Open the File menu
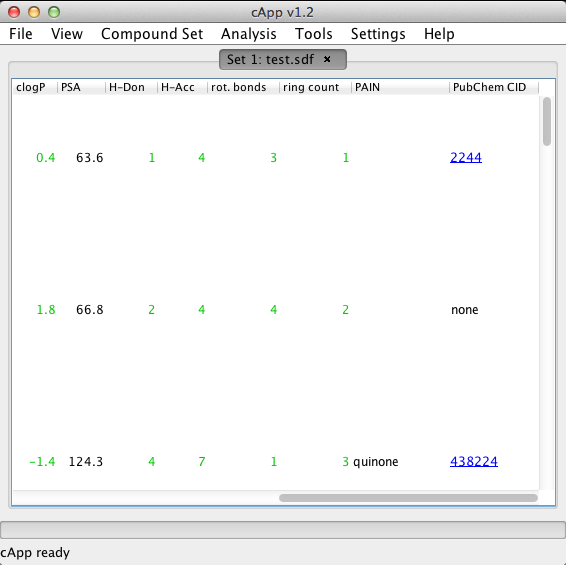The height and width of the screenshot is (565, 566). [x=21, y=34]
